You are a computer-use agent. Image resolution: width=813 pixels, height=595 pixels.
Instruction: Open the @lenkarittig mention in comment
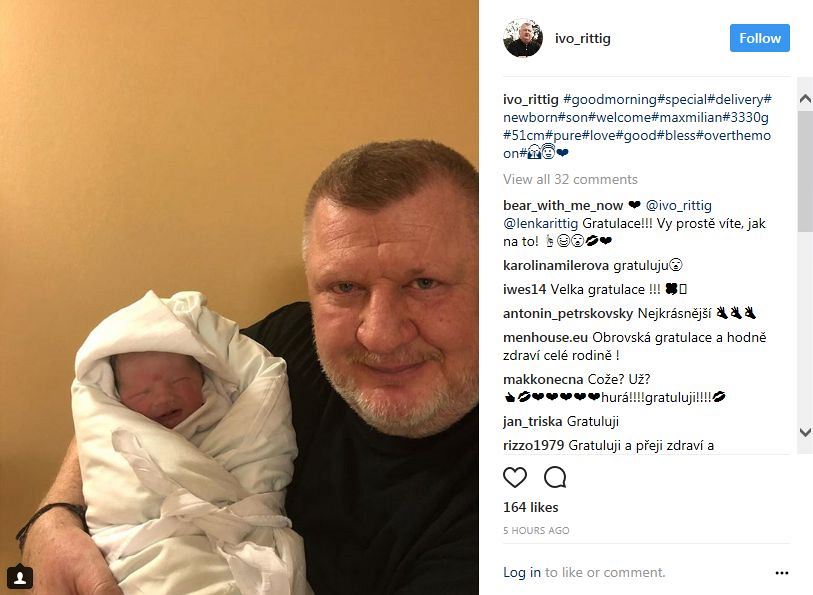click(545, 224)
